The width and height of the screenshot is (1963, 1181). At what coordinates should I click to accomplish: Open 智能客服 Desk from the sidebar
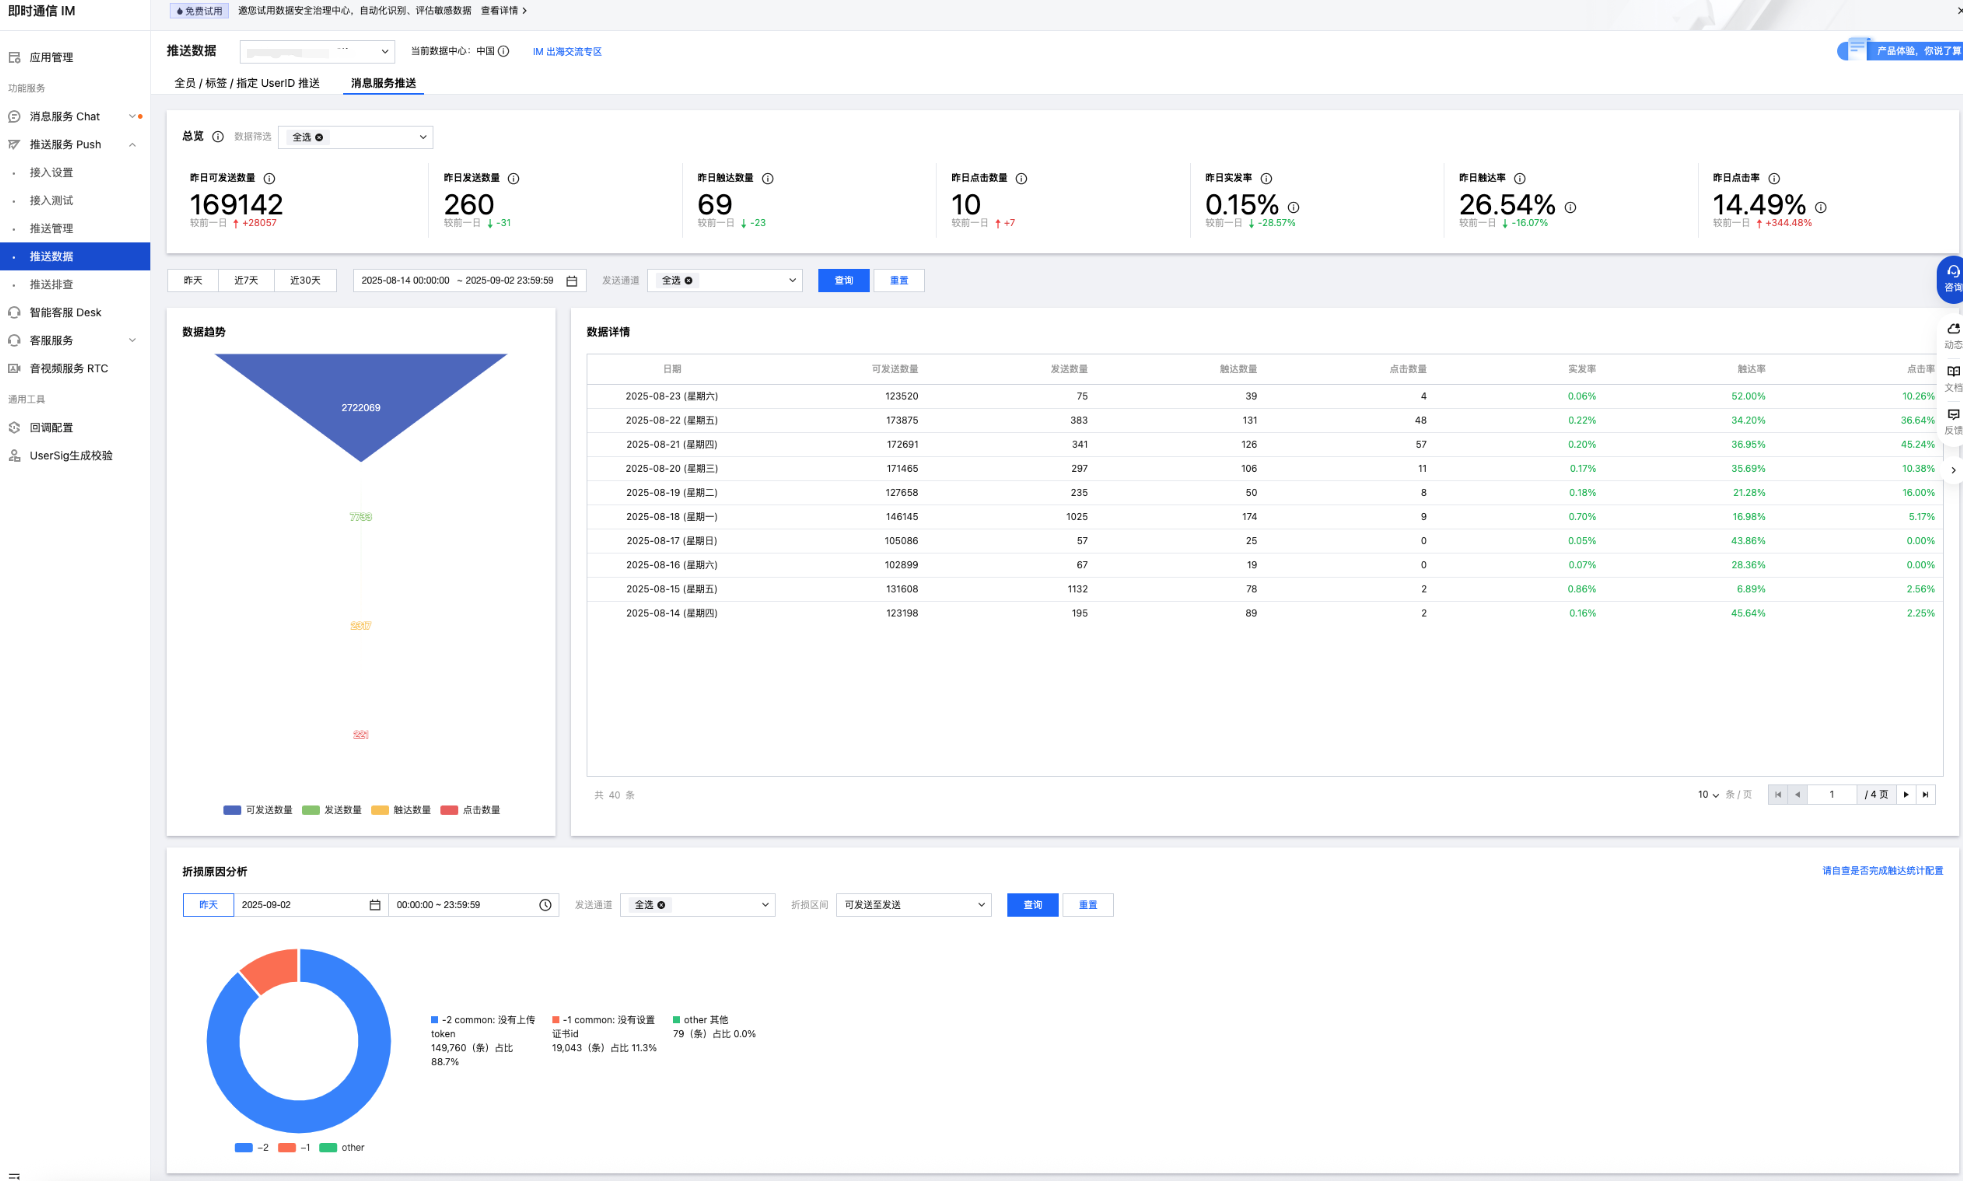pos(65,312)
